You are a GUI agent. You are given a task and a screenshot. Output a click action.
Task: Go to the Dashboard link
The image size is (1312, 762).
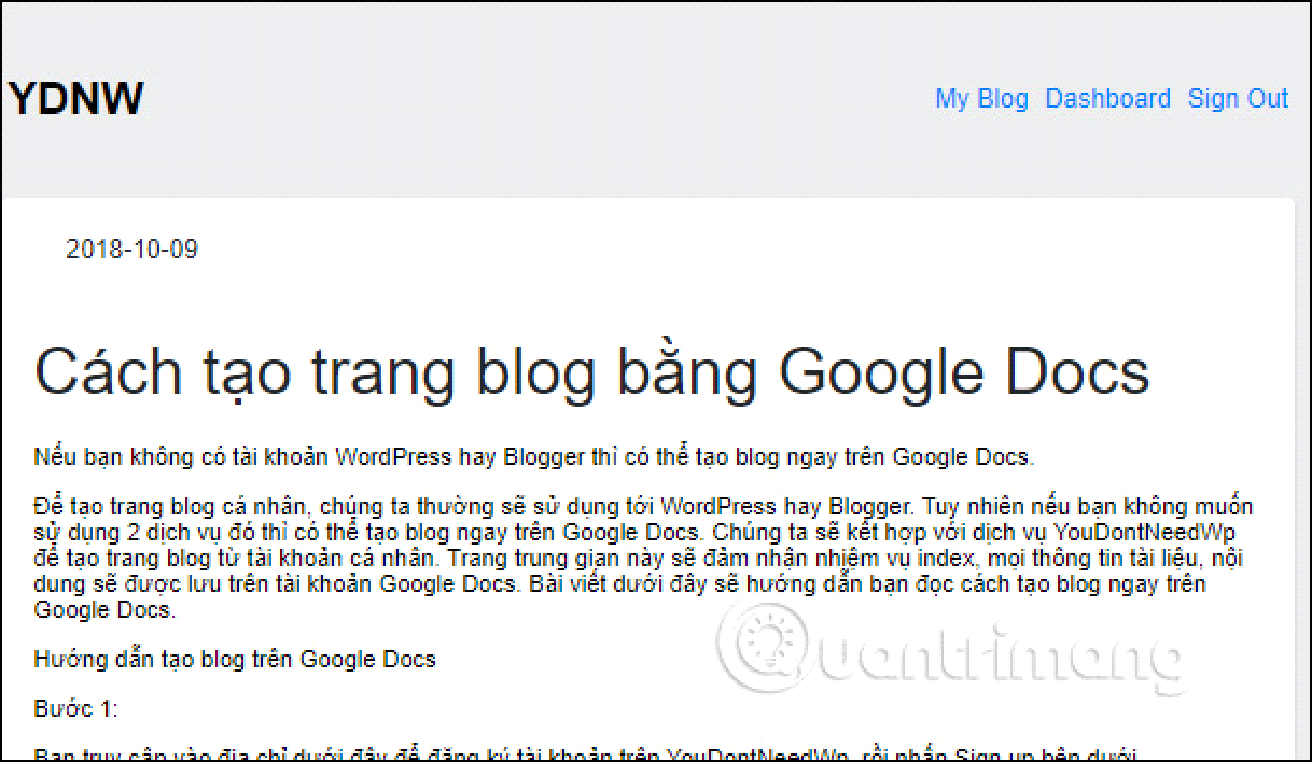[1108, 99]
